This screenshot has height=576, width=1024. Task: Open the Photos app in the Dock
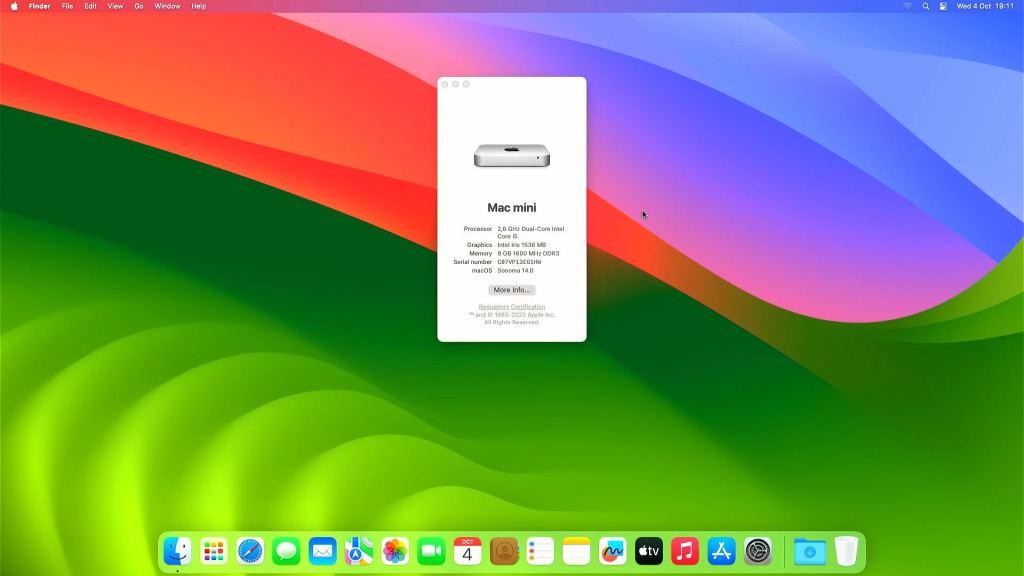pos(395,551)
